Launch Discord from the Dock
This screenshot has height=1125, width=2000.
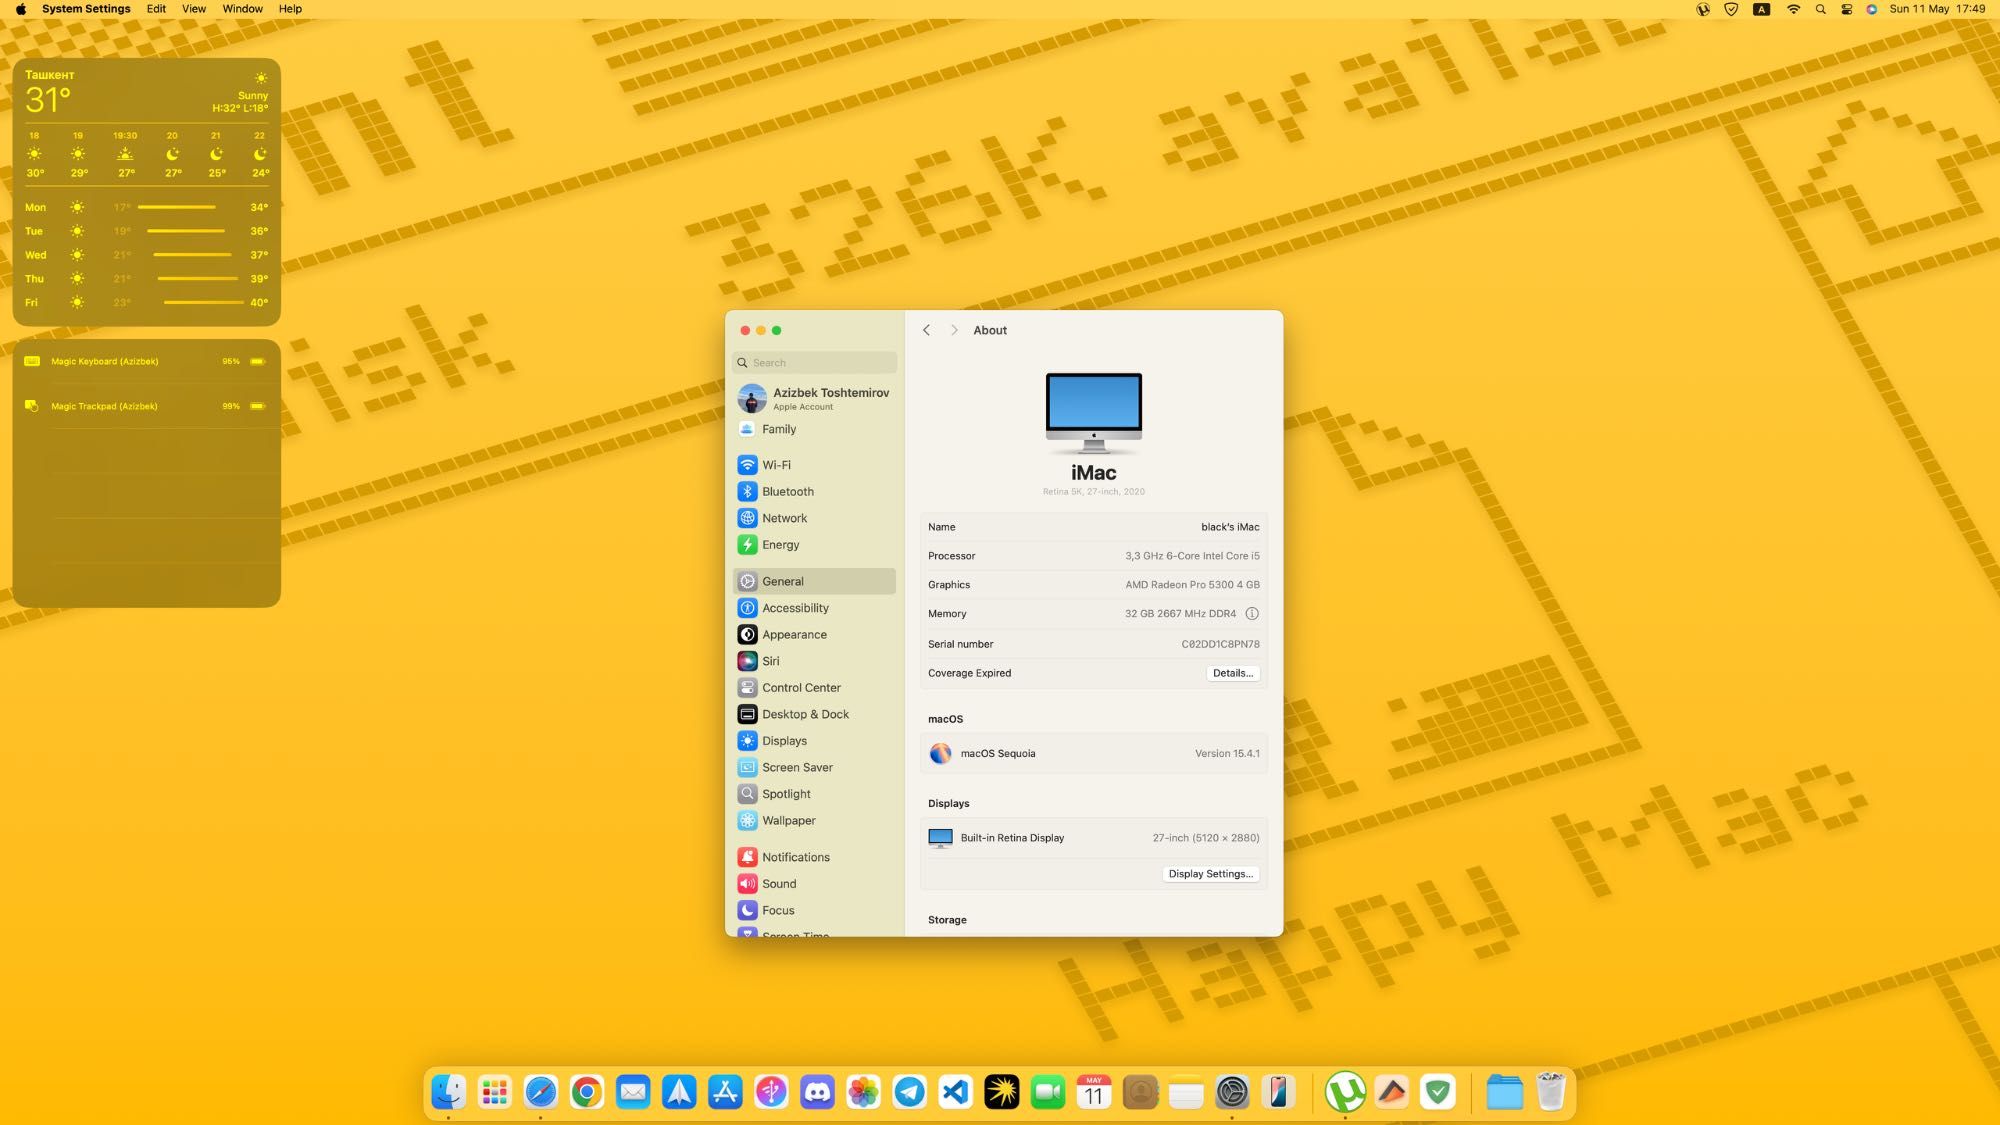(817, 1092)
